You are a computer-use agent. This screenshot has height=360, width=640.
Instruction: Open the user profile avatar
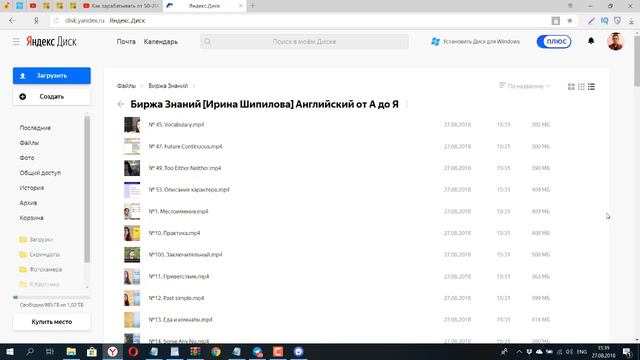click(x=615, y=42)
